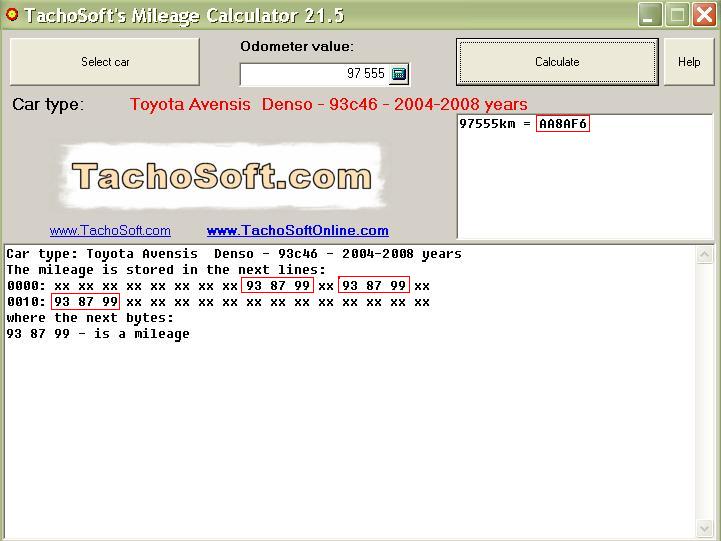This screenshot has width=721, height=541.
Task: Open the www.TachoSoft.com link
Action: (110, 230)
